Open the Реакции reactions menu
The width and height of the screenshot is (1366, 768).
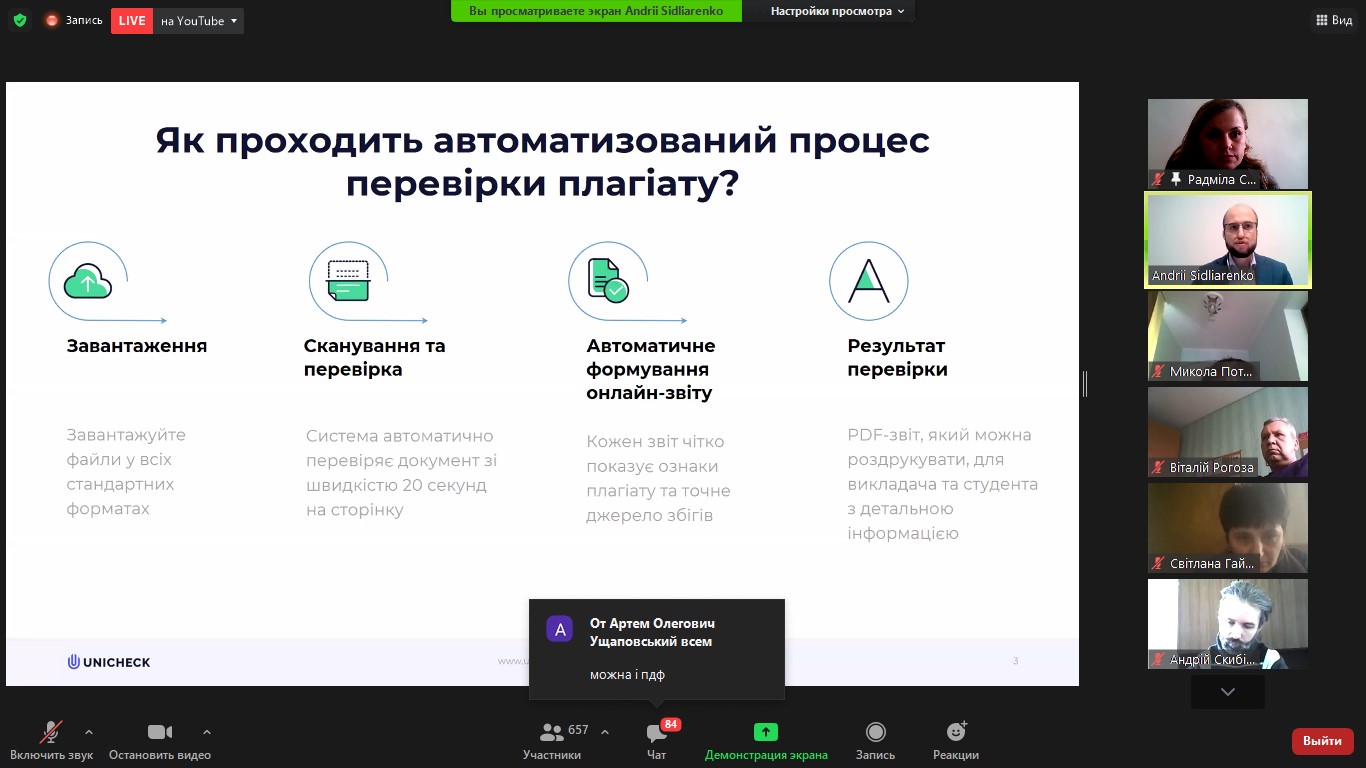[x=956, y=741]
